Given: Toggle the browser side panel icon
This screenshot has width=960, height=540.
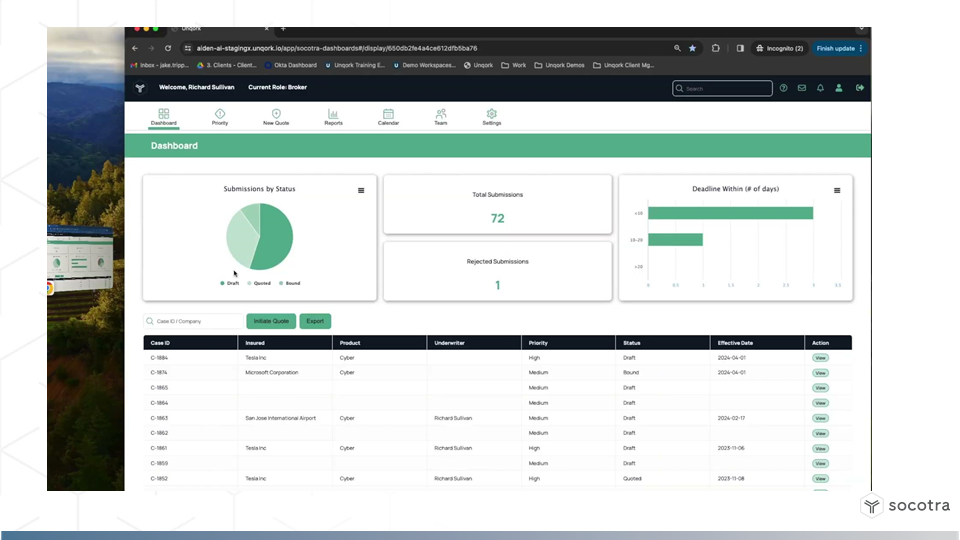Looking at the screenshot, I should pos(740,48).
